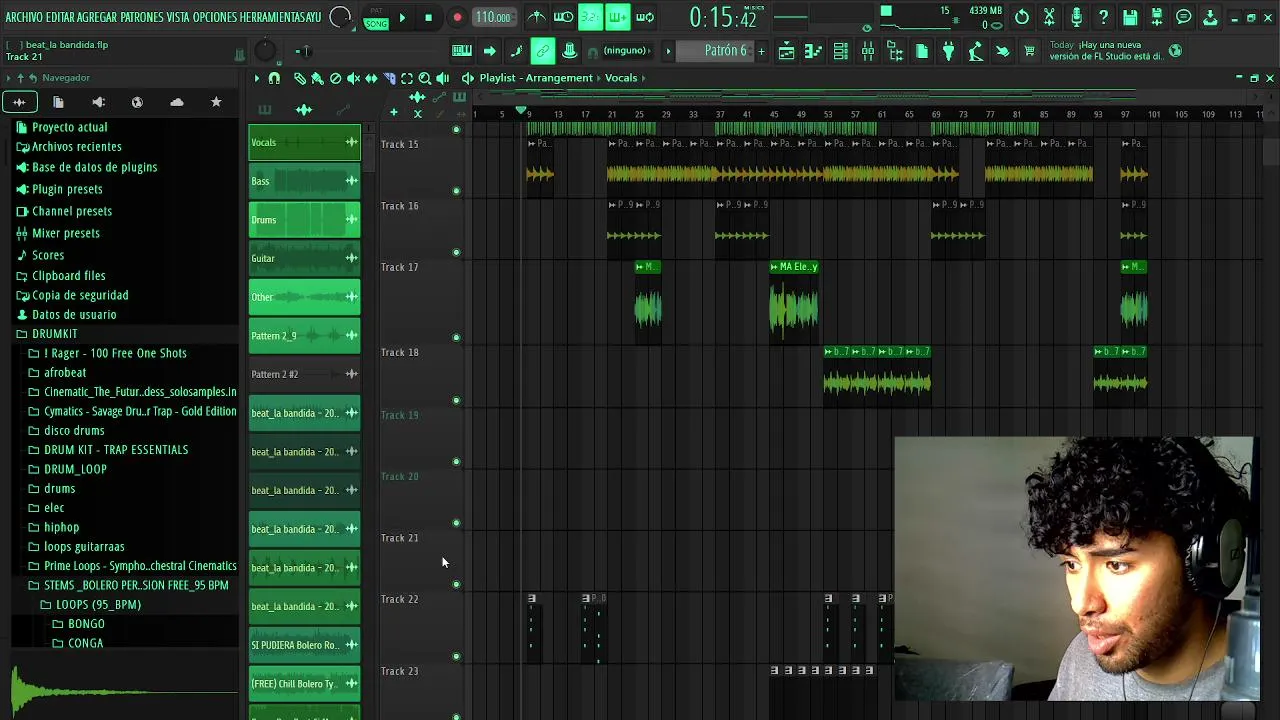Select the Draw pencil tool in playlist
This screenshot has width=1280, height=720.
300,78
